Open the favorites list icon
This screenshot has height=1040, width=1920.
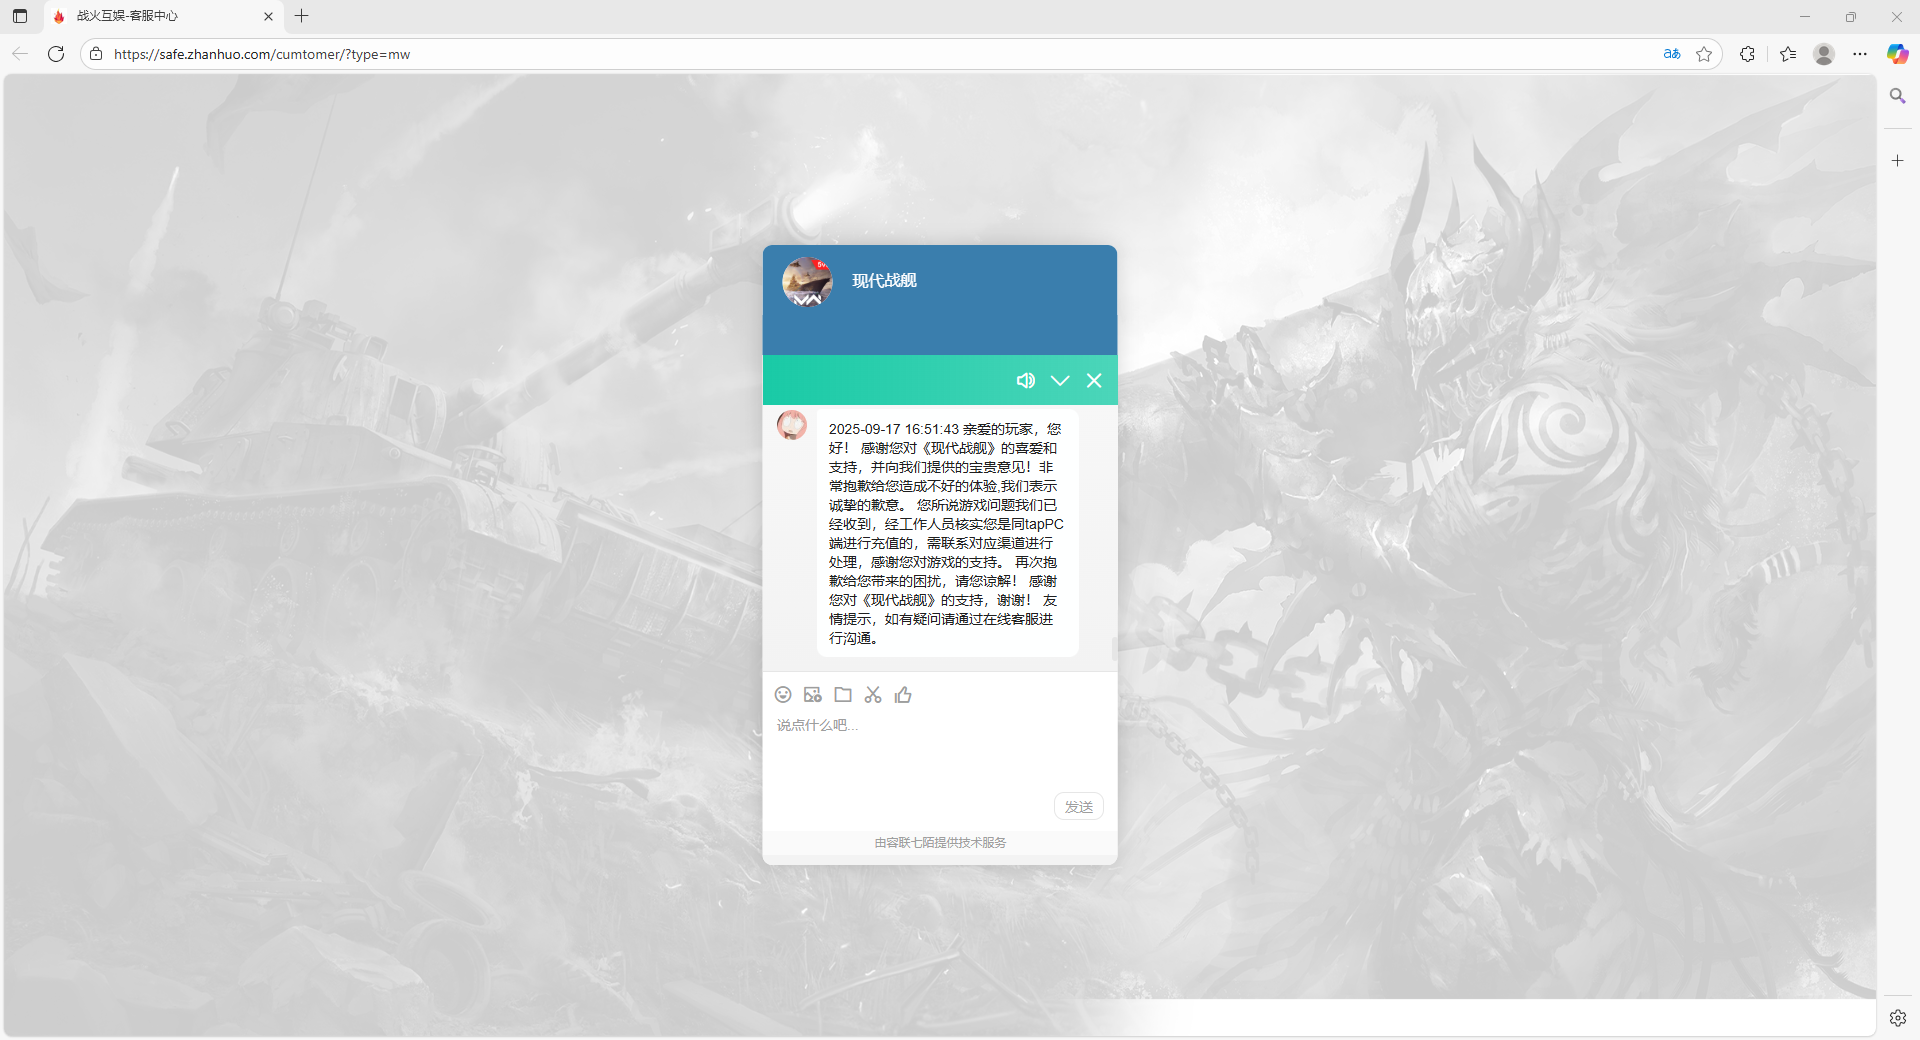pos(1788,54)
